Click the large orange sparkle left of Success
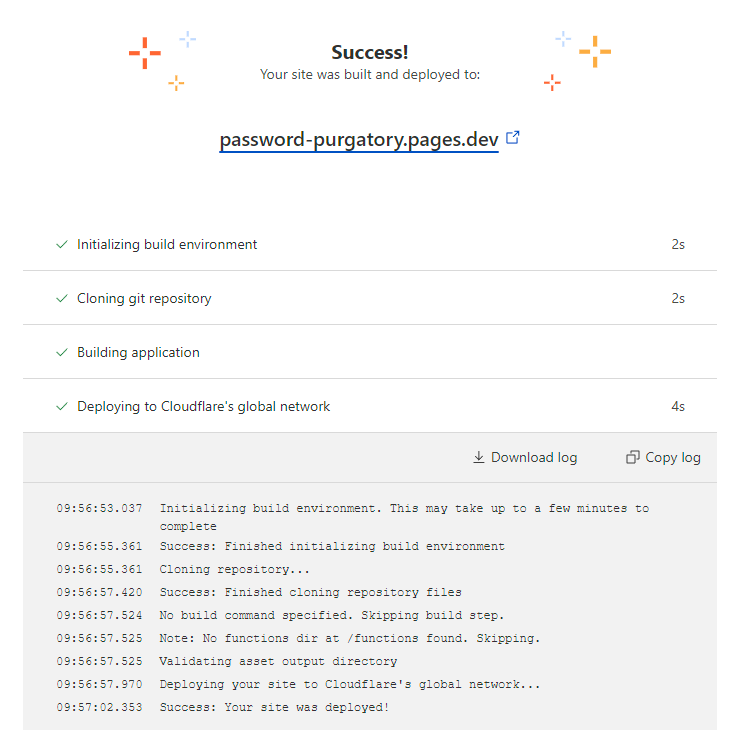 pyautogui.click(x=145, y=53)
